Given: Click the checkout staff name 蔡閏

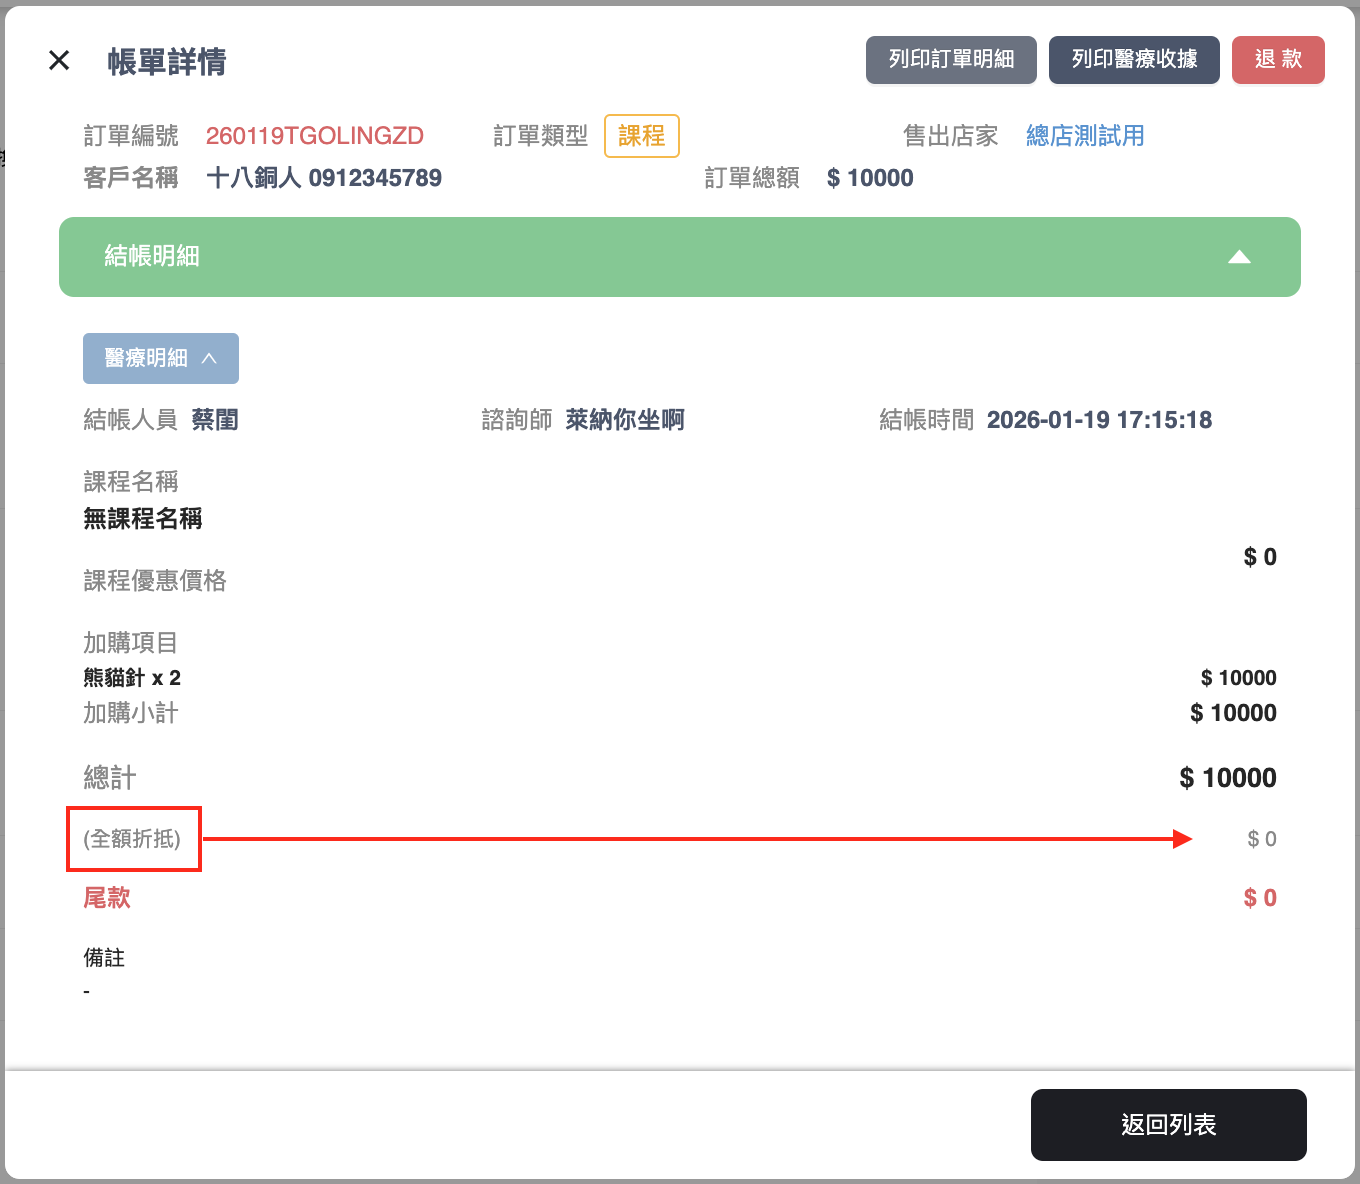Looking at the screenshot, I should tap(215, 420).
